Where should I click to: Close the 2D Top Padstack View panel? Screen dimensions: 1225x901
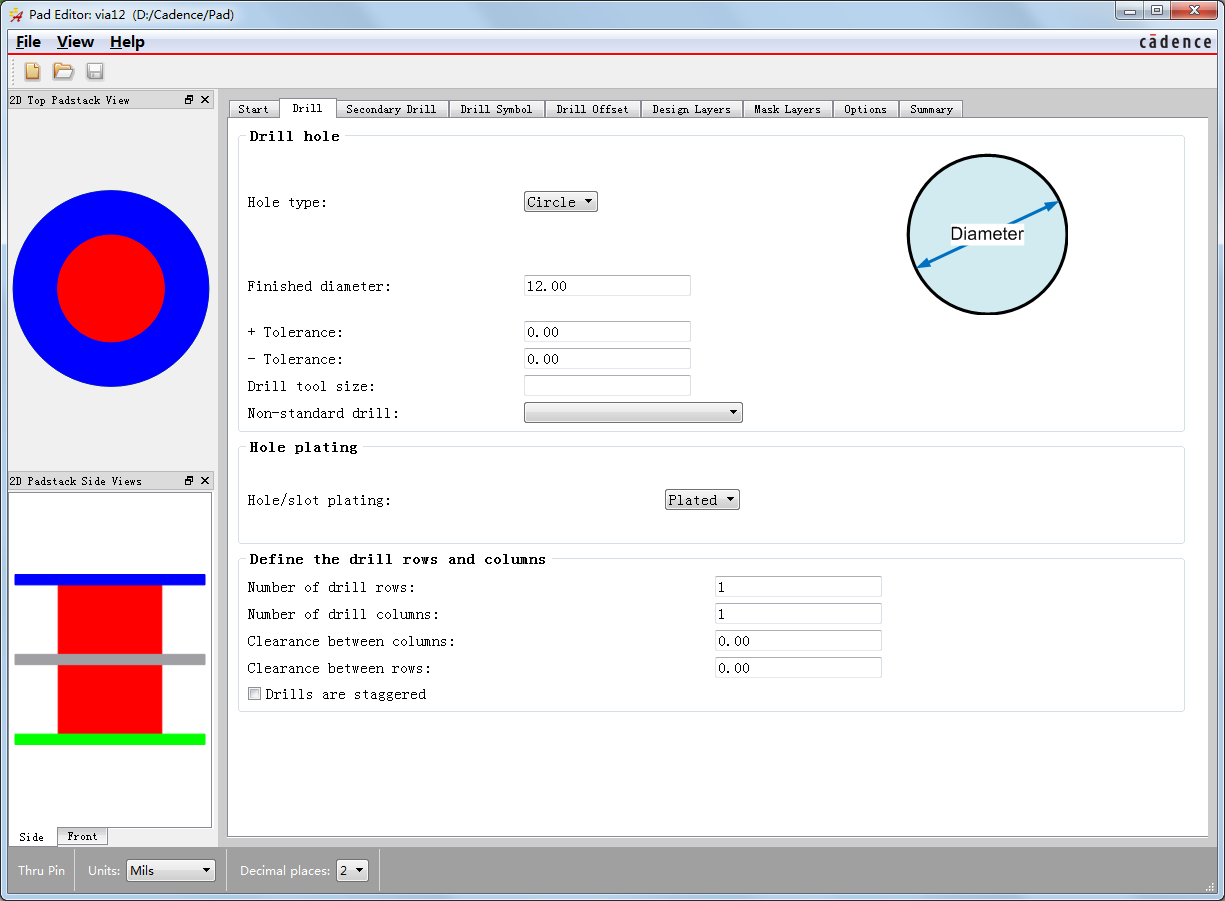(x=205, y=100)
